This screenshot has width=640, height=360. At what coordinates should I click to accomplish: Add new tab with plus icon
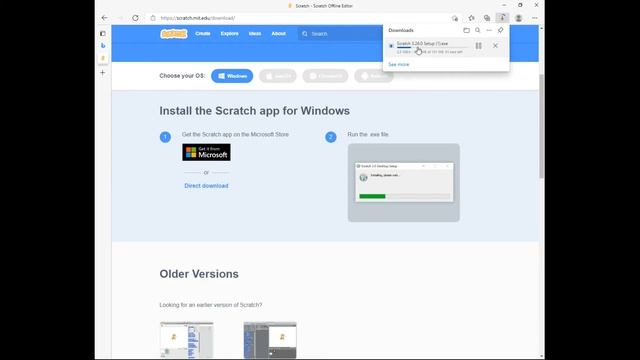point(103,73)
